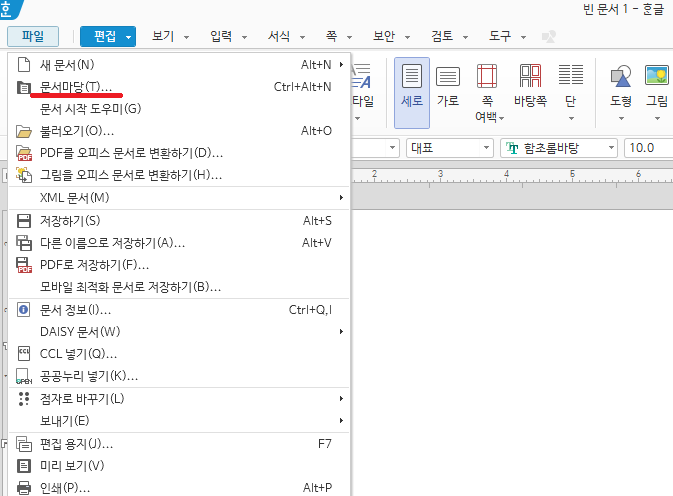This screenshot has height=496, width=673.
Task: Click the CCL 넣기 icon
Action: 24,354
